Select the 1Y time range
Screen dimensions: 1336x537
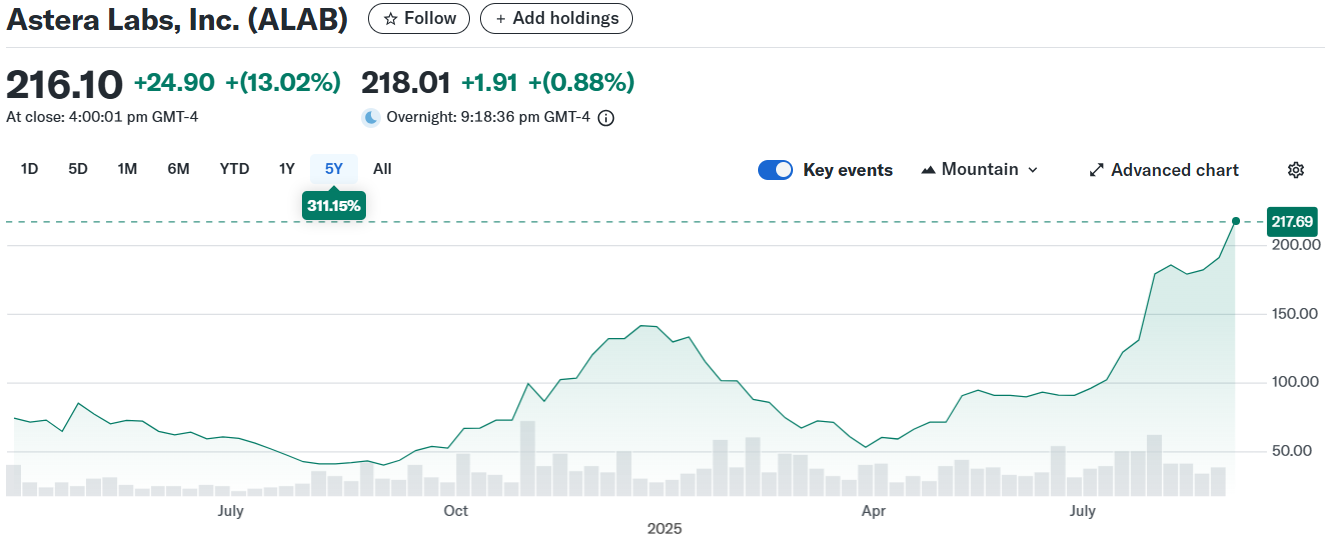pyautogui.click(x=287, y=169)
